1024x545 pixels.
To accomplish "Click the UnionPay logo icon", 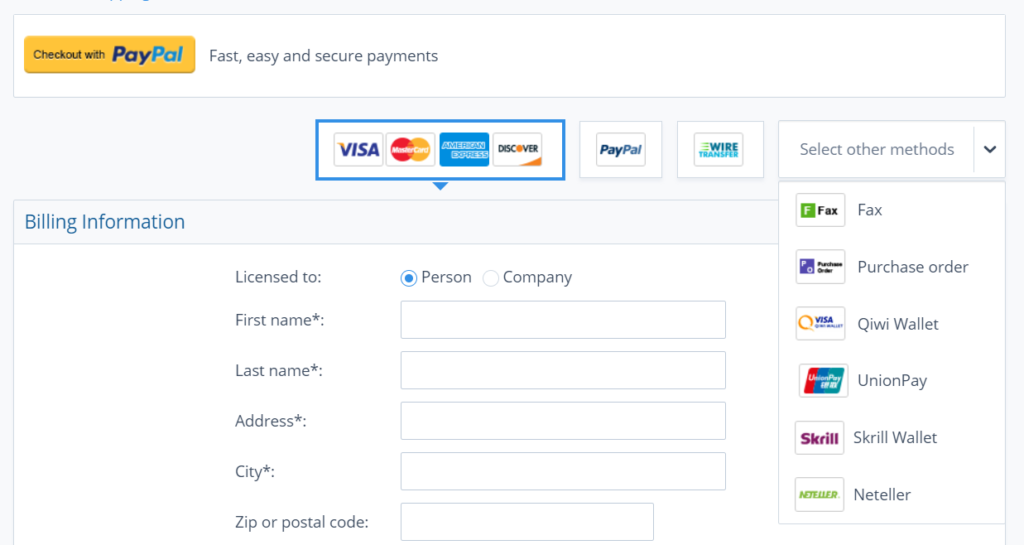I will pos(824,381).
